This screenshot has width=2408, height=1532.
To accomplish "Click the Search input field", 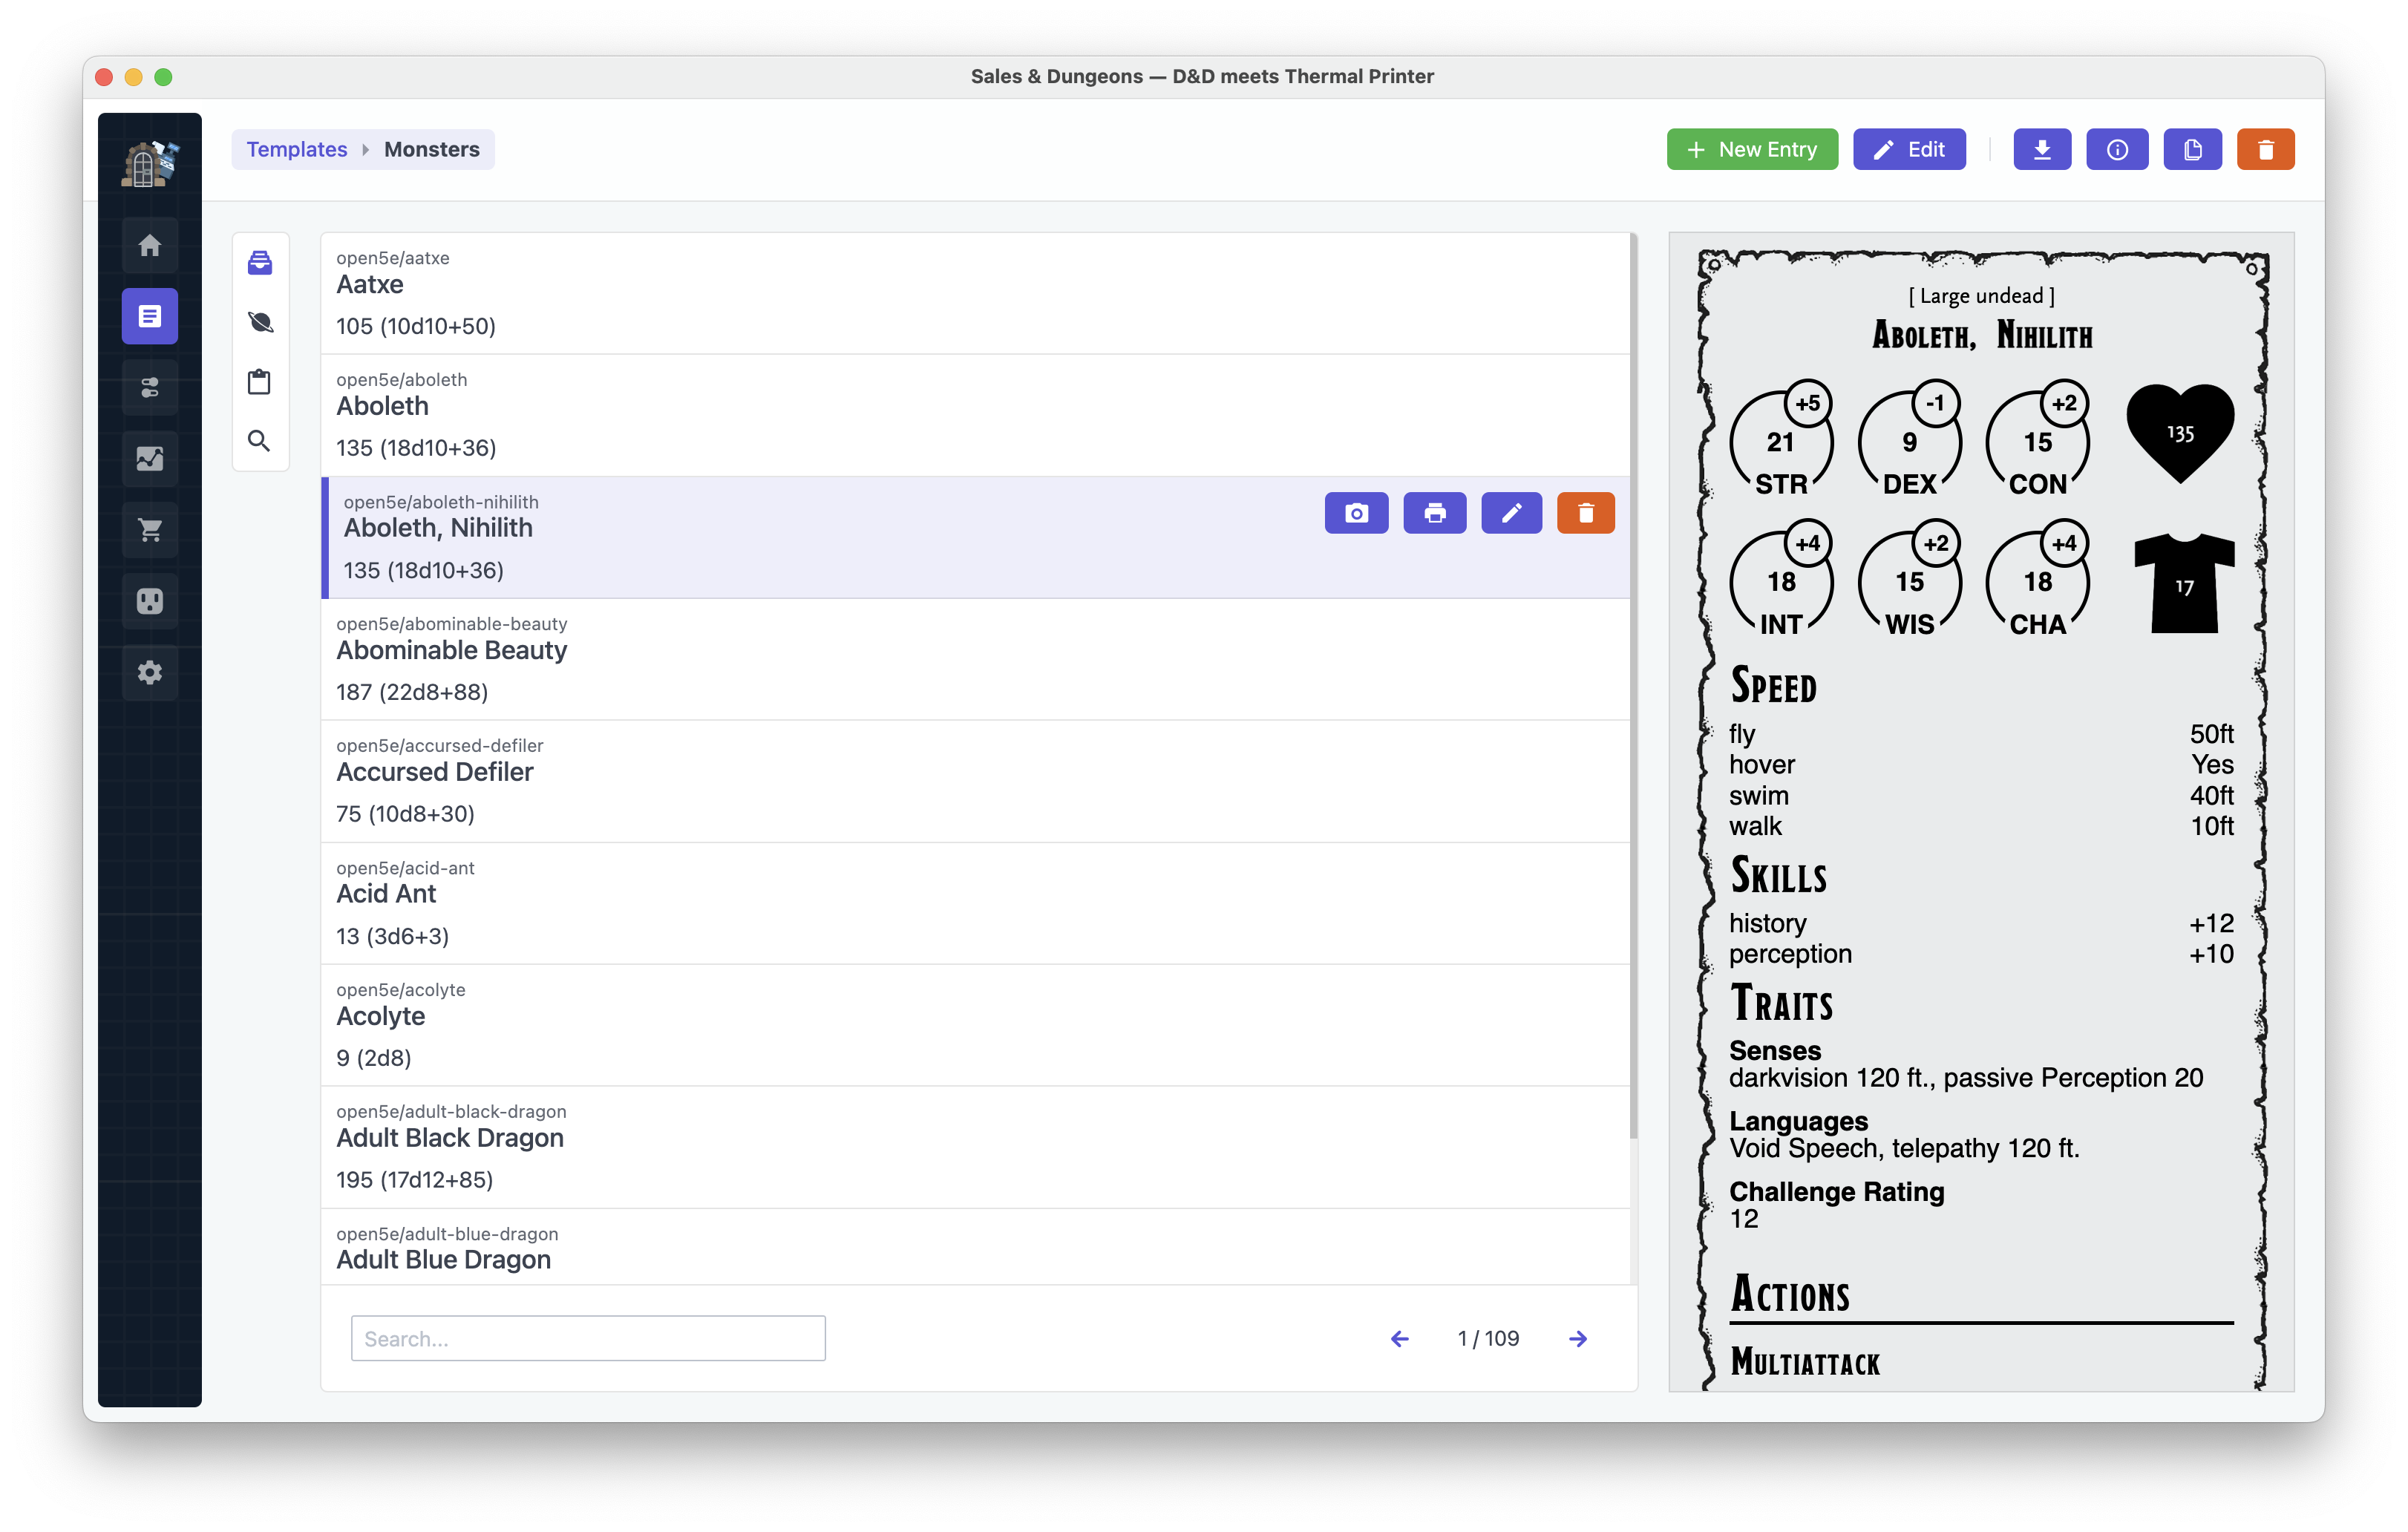I will point(588,1339).
